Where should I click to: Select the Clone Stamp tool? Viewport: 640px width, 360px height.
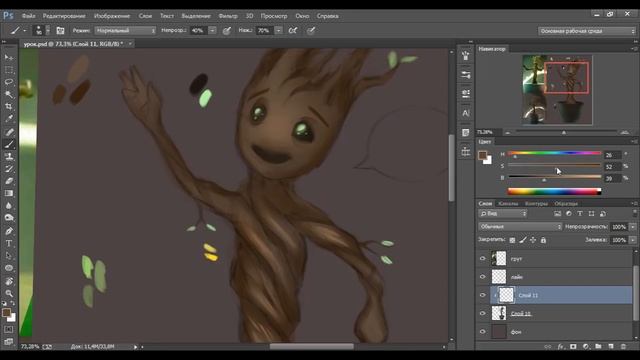click(9, 156)
